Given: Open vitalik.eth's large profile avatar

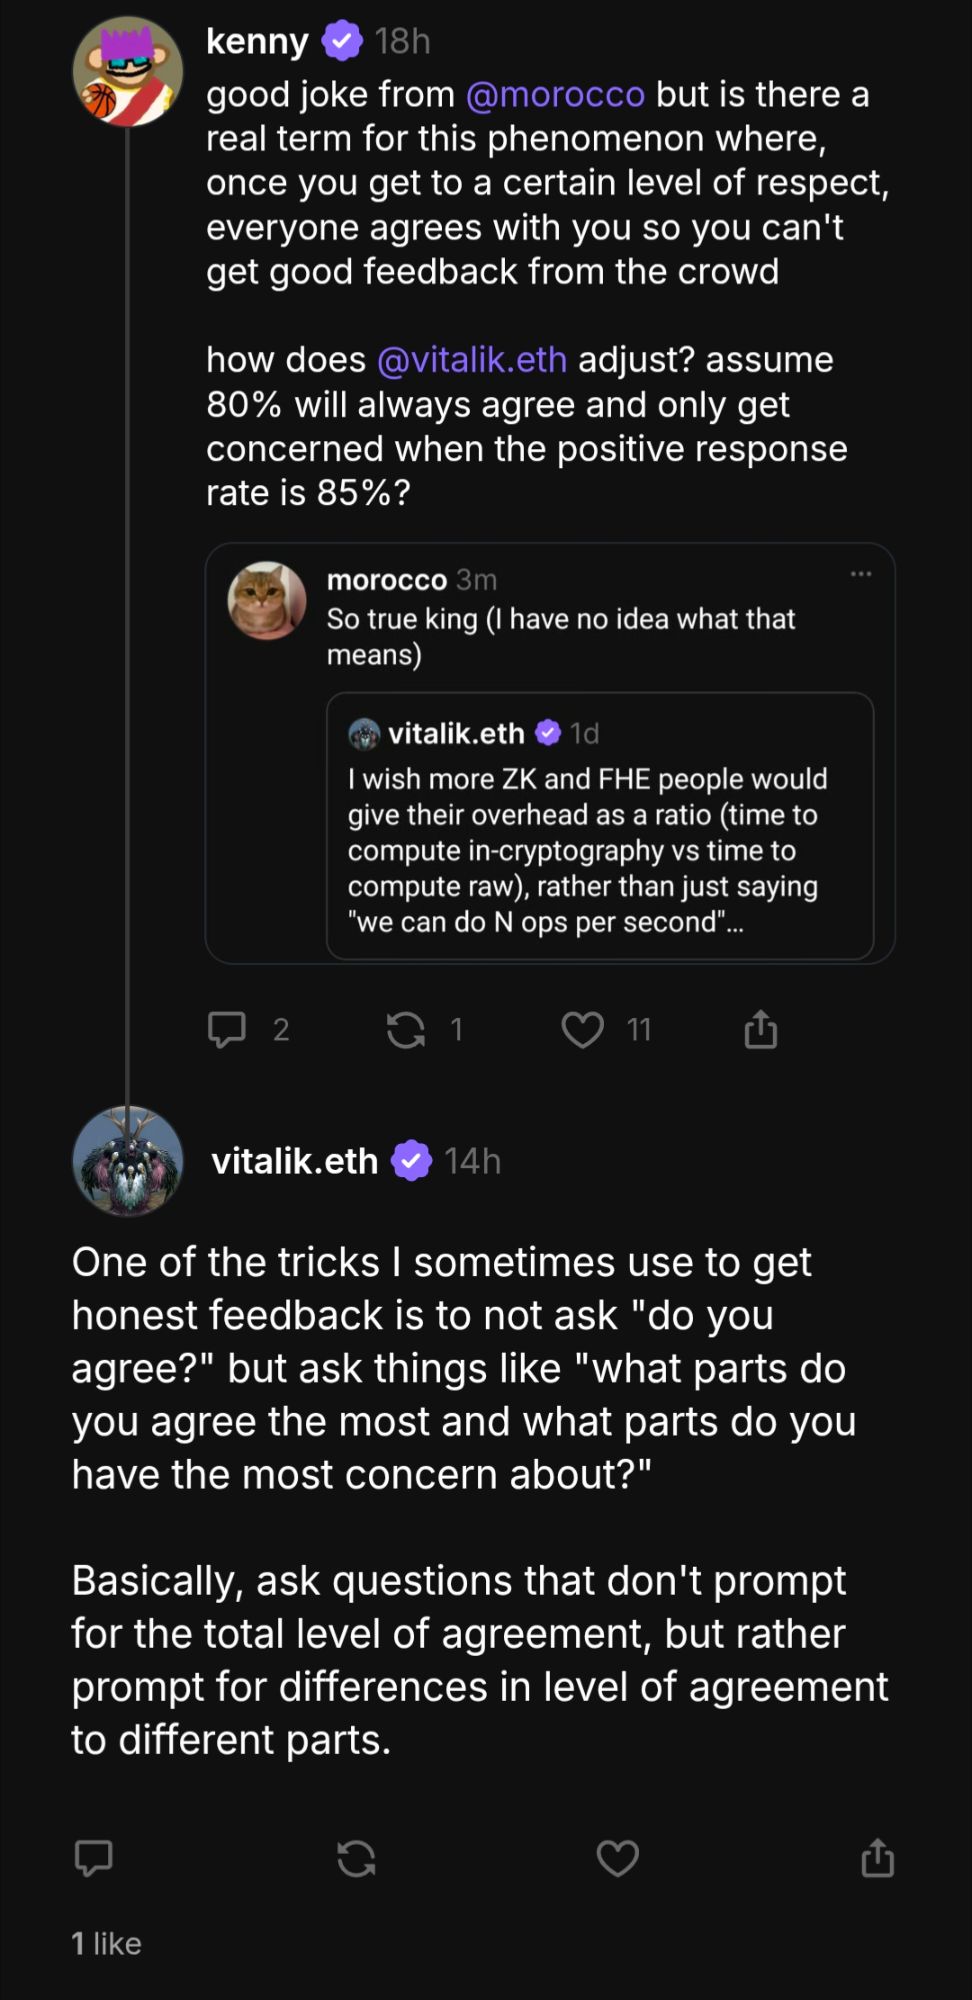Looking at the screenshot, I should click(128, 1161).
